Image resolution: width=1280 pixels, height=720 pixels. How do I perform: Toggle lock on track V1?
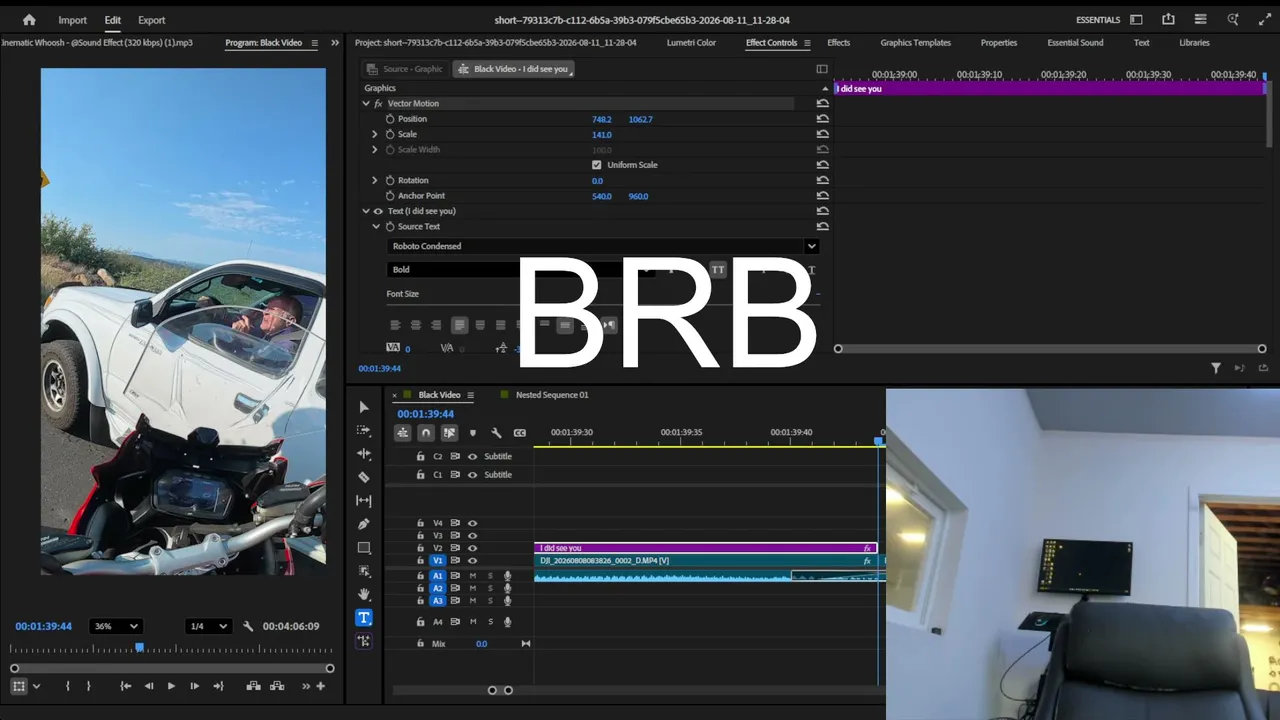pos(420,561)
